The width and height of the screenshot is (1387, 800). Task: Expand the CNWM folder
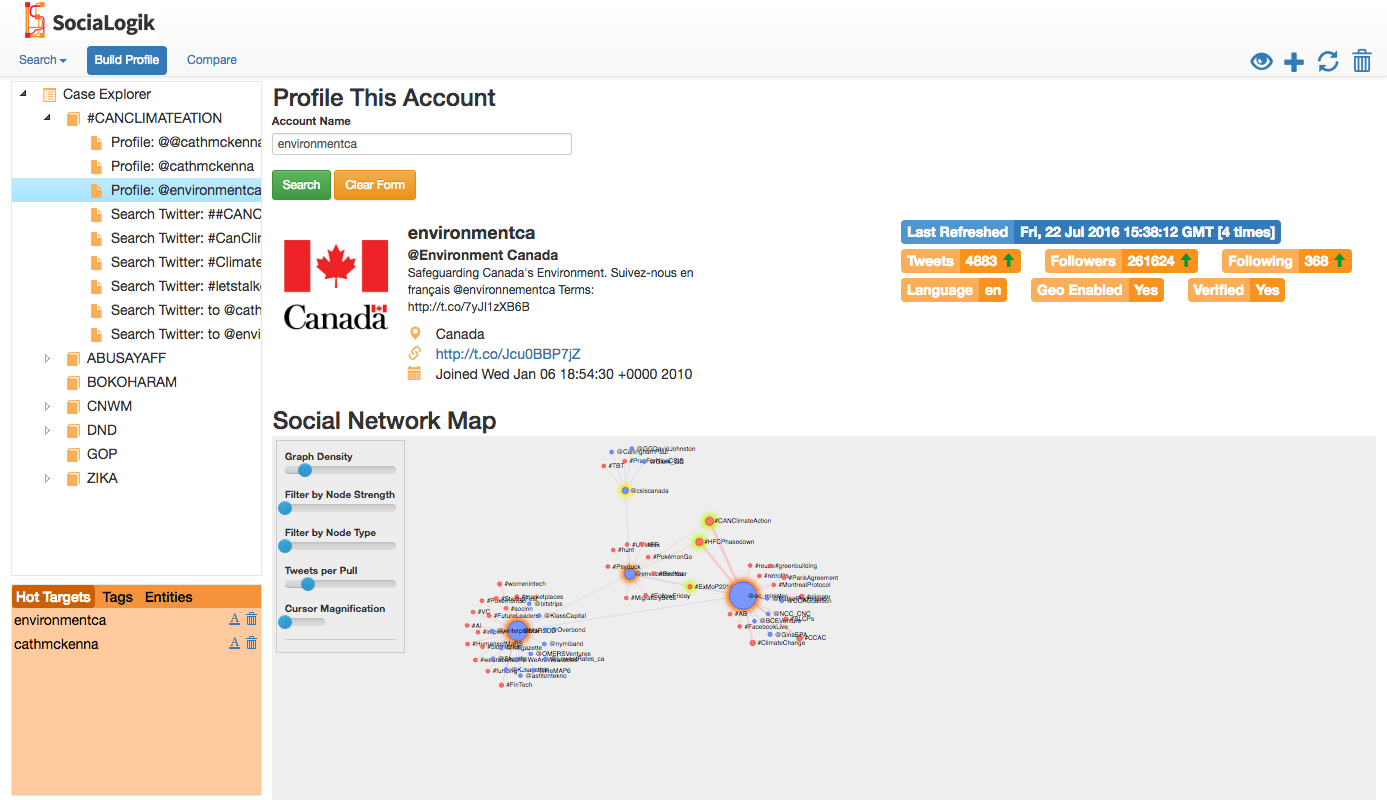47,406
